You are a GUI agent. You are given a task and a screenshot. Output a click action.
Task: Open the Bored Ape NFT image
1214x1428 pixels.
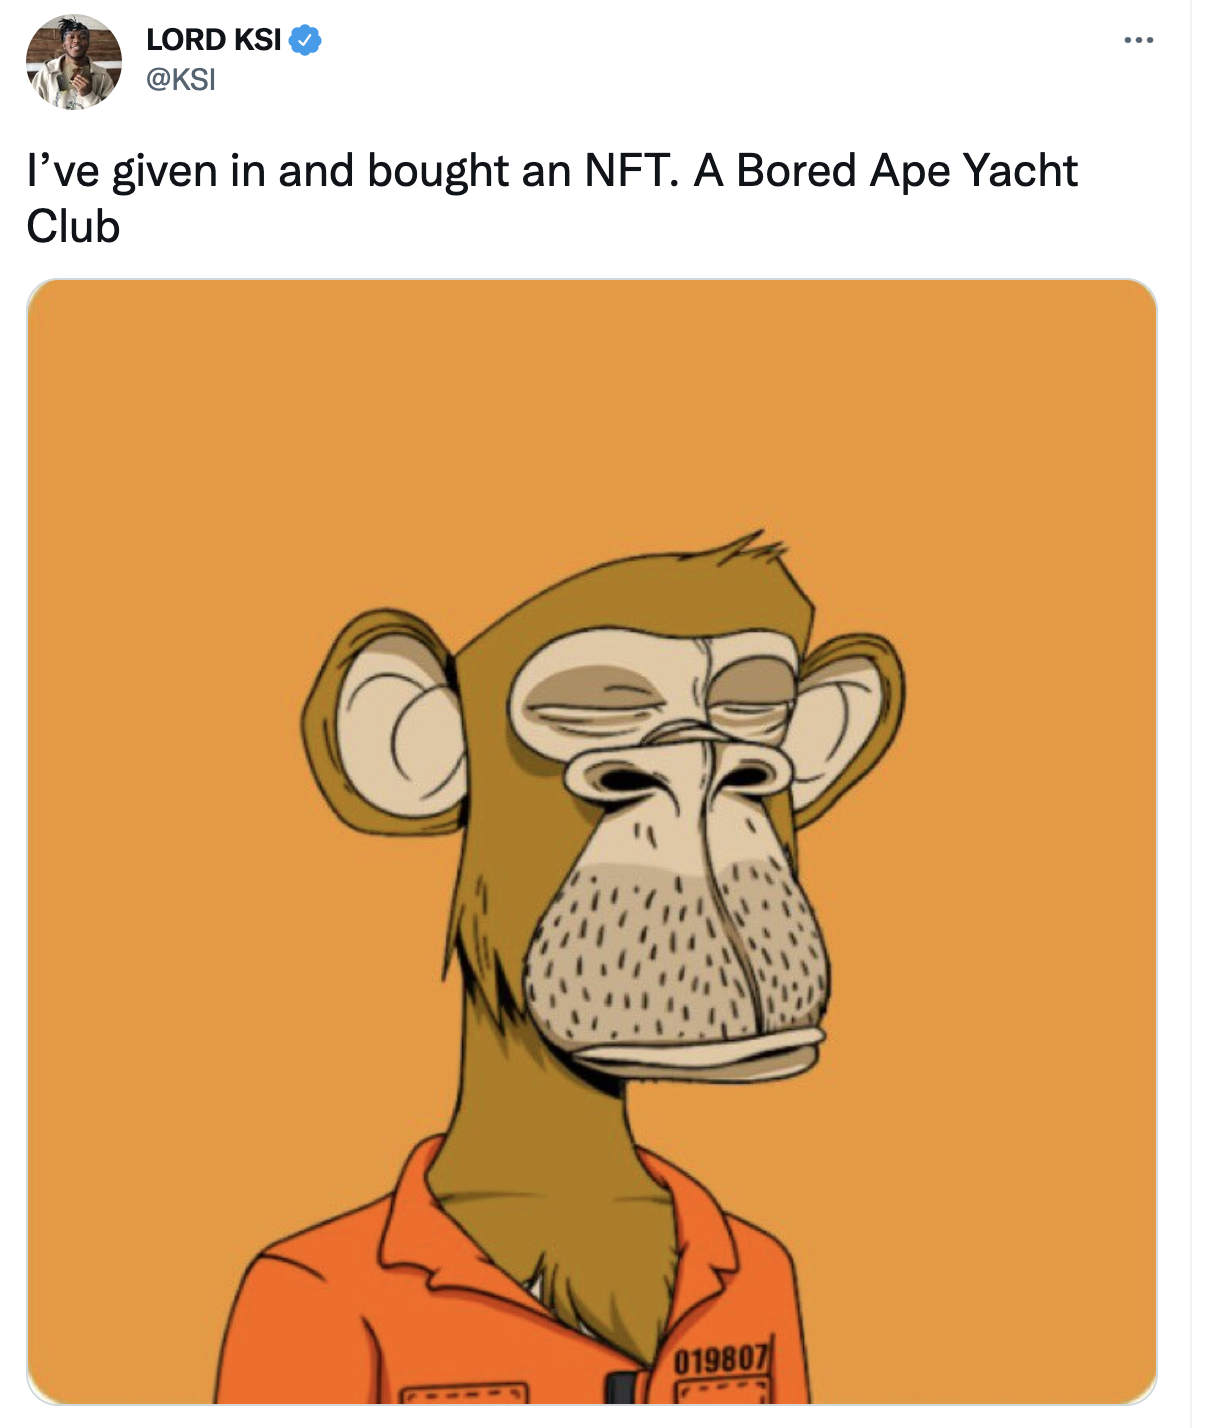click(x=591, y=841)
